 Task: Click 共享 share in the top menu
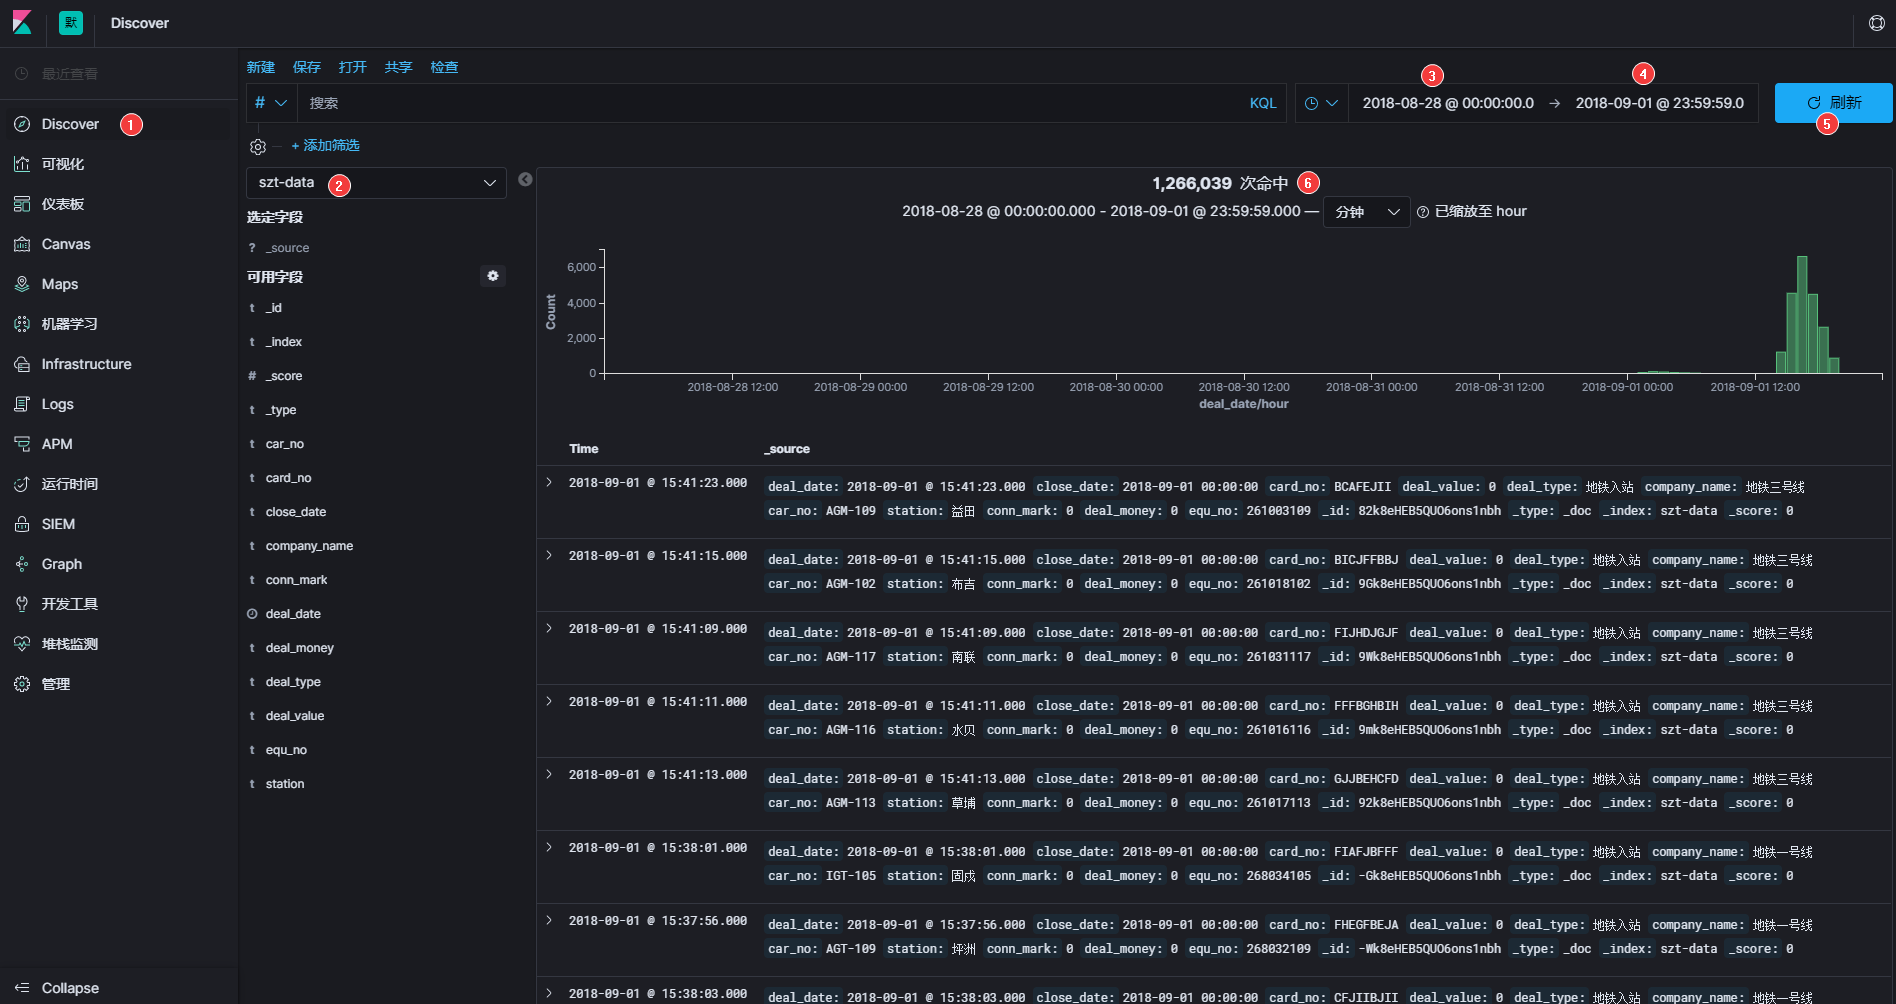click(399, 67)
